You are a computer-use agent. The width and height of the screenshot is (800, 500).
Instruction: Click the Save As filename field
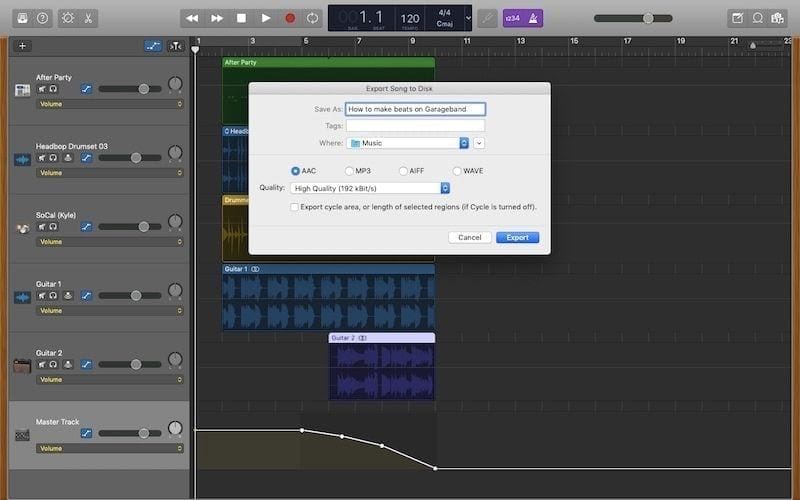coord(415,109)
